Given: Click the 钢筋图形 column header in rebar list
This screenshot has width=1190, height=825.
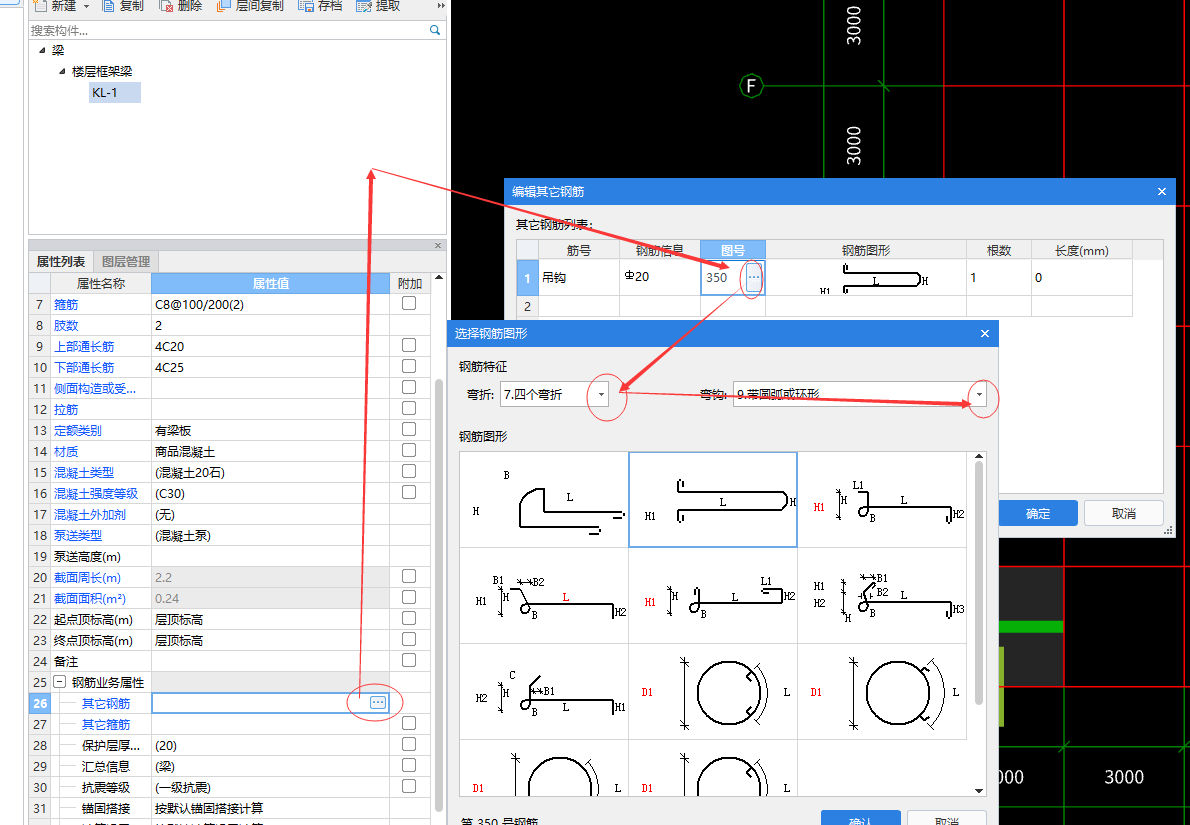Looking at the screenshot, I should pos(866,250).
